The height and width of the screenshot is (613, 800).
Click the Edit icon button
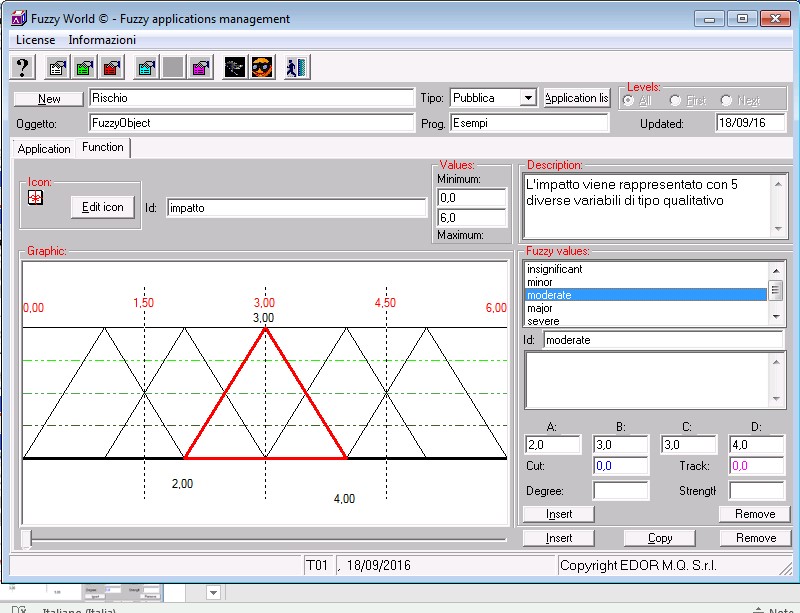pos(103,207)
